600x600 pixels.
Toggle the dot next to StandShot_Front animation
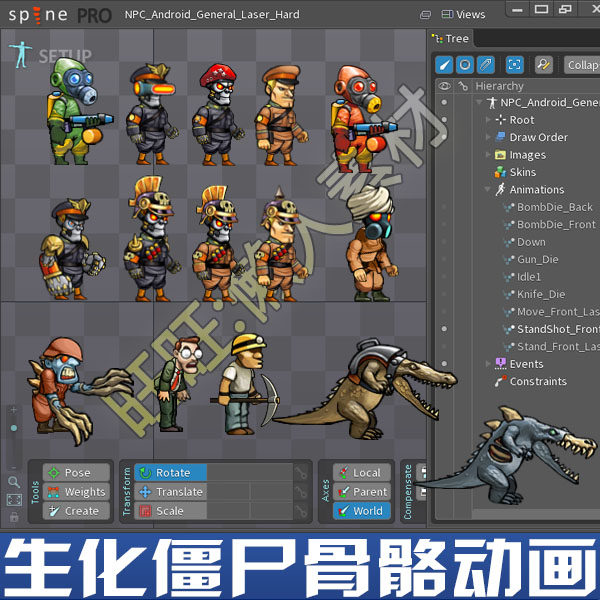pos(444,329)
